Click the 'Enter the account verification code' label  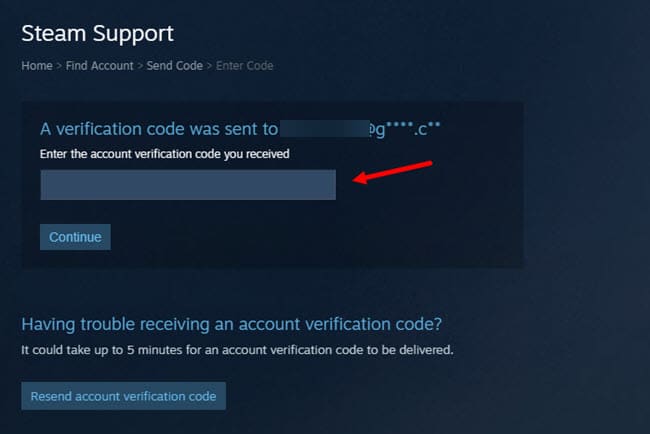click(x=165, y=154)
